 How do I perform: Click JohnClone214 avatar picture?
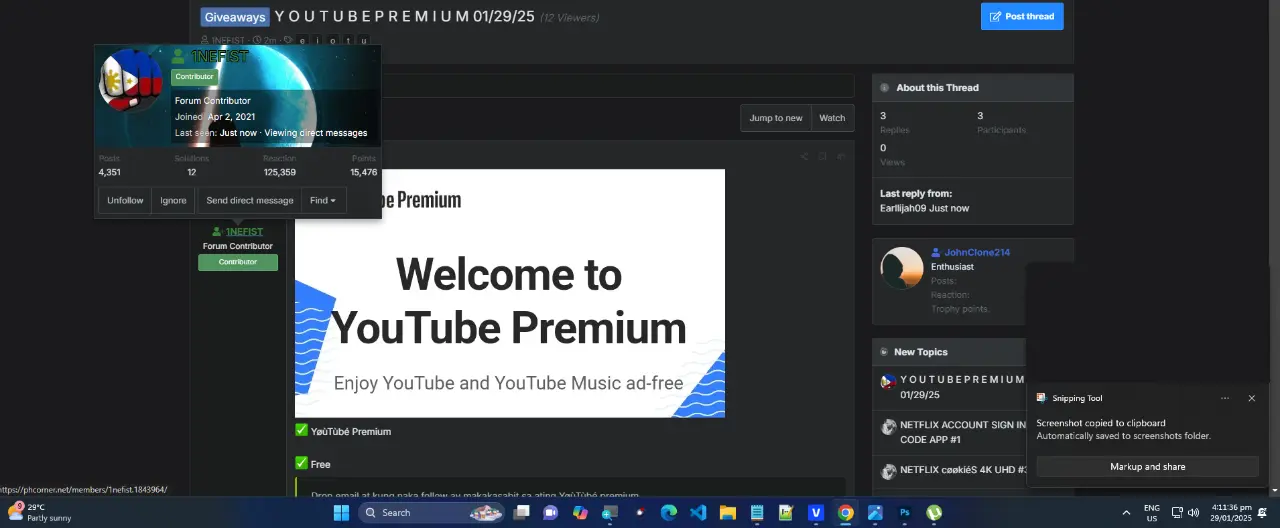(x=901, y=268)
